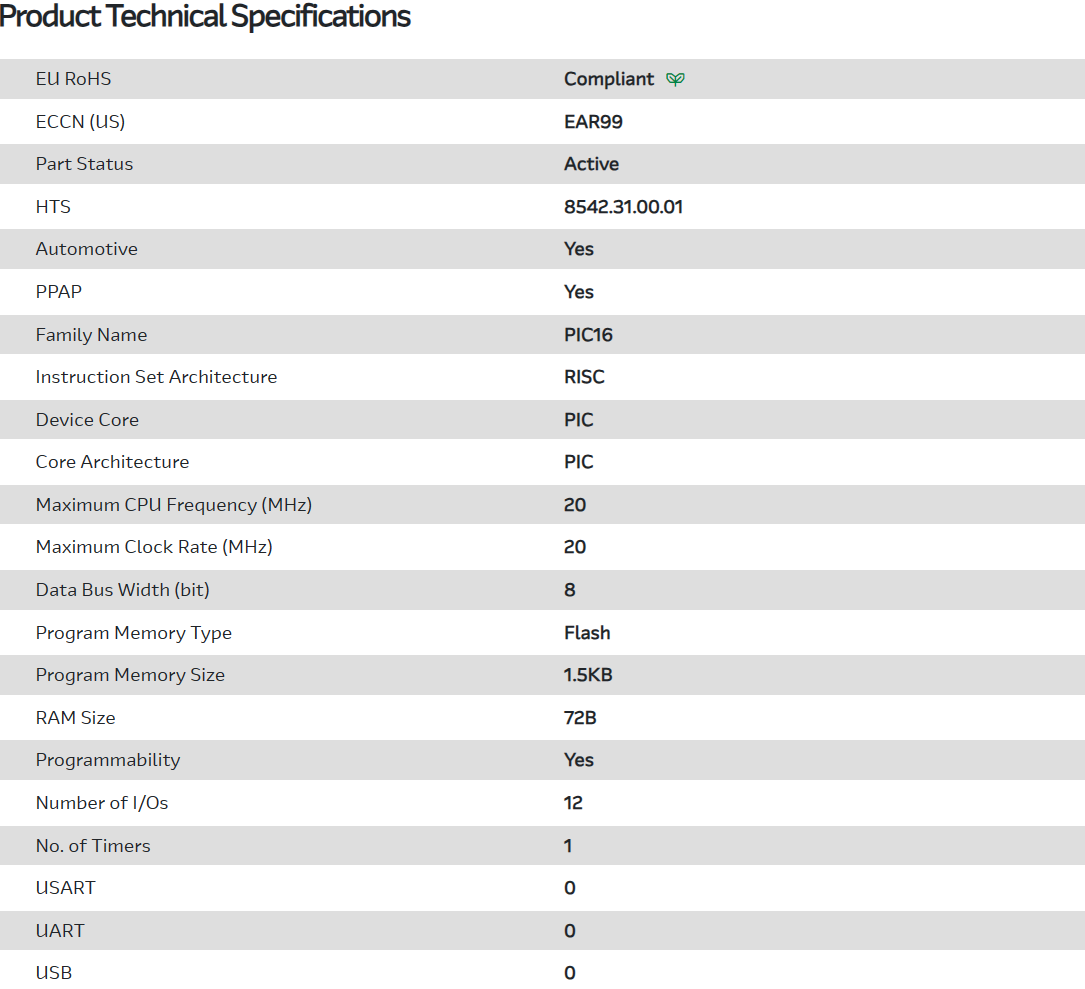Select the Automotive row label

pos(86,249)
